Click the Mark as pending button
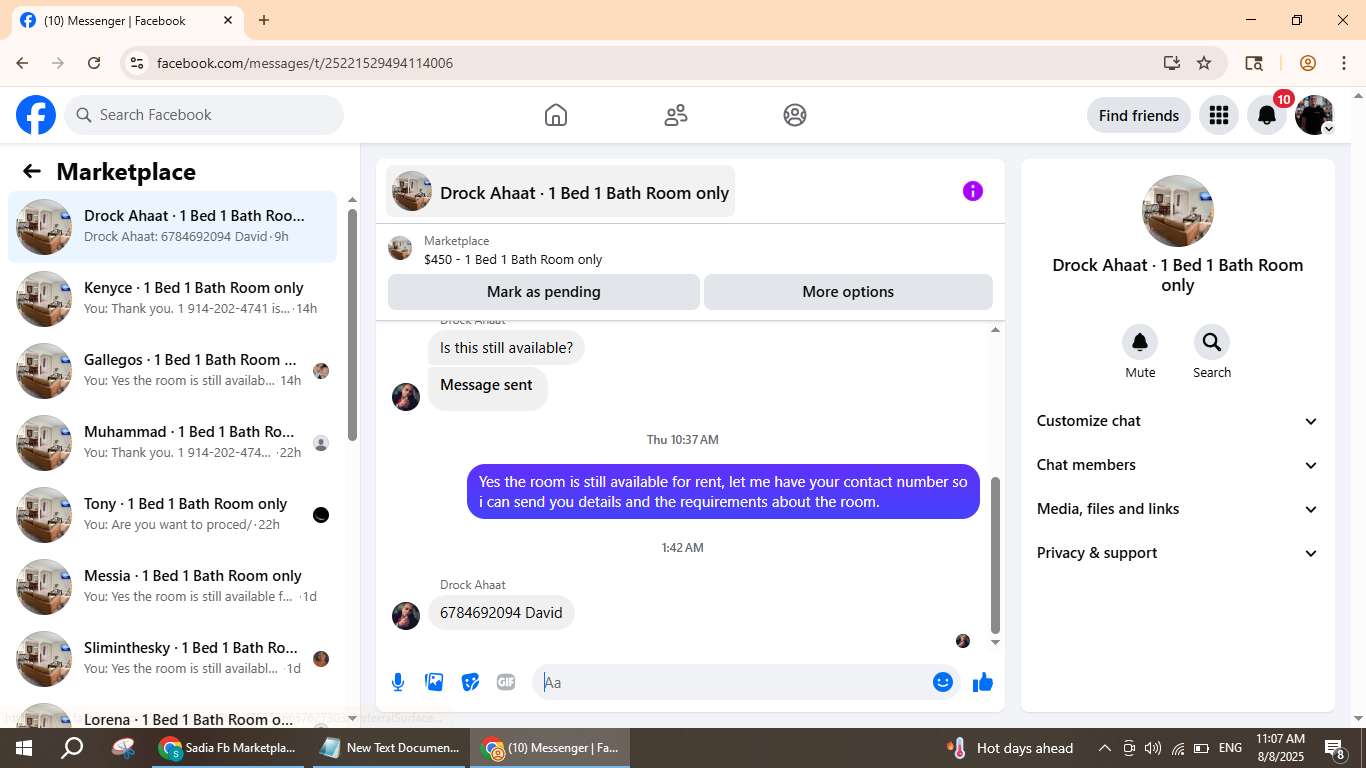The height and width of the screenshot is (768, 1366). pyautogui.click(x=544, y=292)
